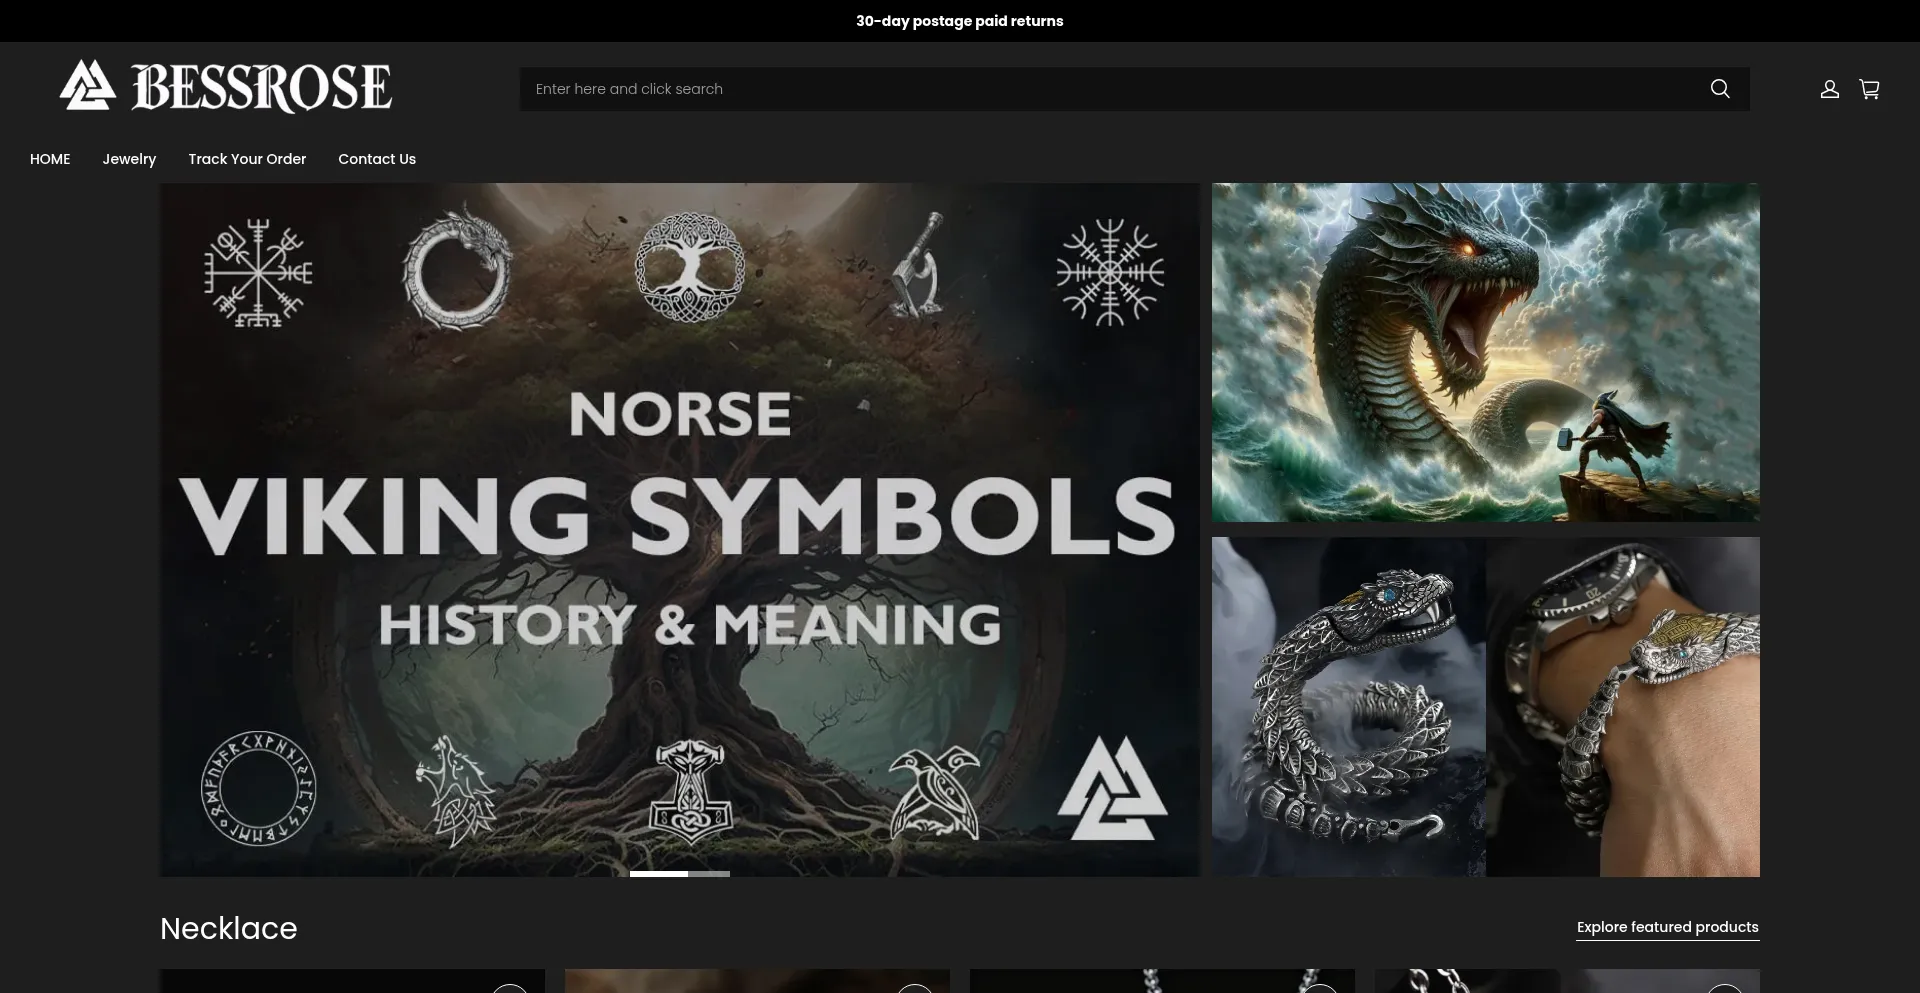Open the coiled silver dragon bracelet image
Image resolution: width=1920 pixels, height=993 pixels.
coord(1348,707)
